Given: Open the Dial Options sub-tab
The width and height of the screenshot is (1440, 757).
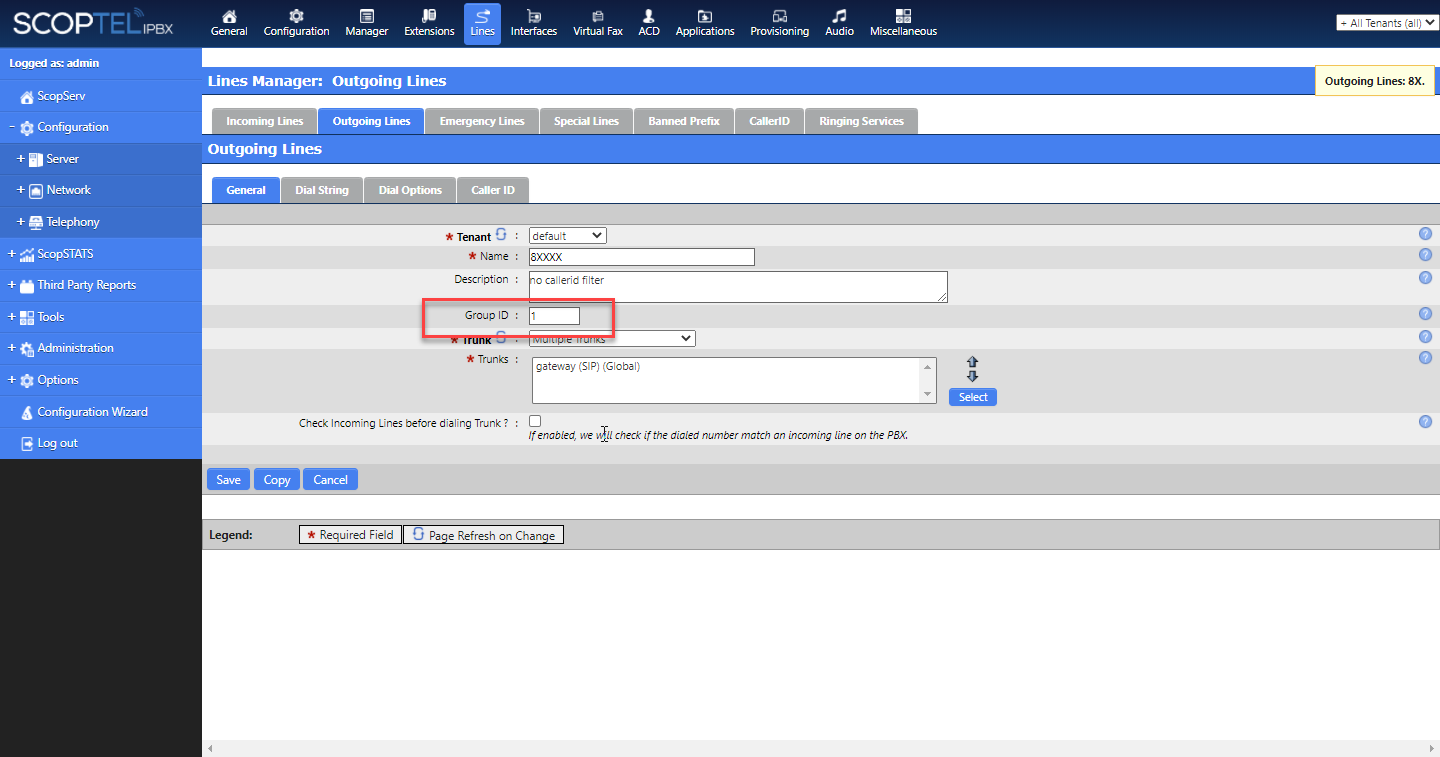Looking at the screenshot, I should (410, 190).
